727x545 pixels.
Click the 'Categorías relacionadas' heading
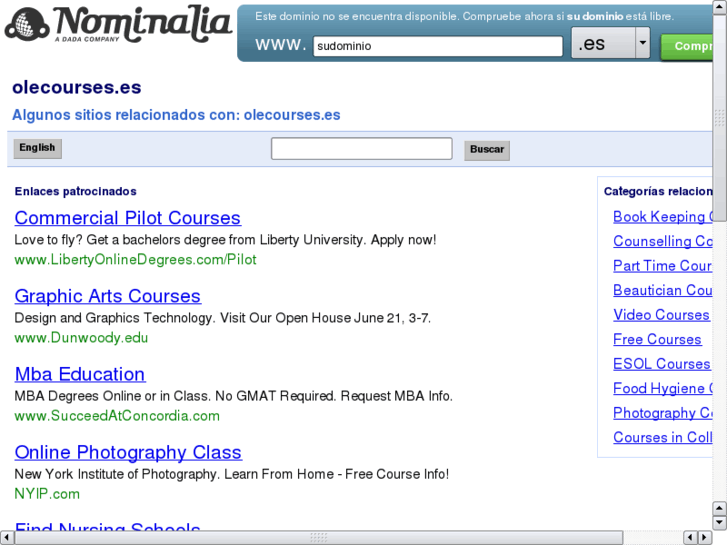(x=658, y=192)
